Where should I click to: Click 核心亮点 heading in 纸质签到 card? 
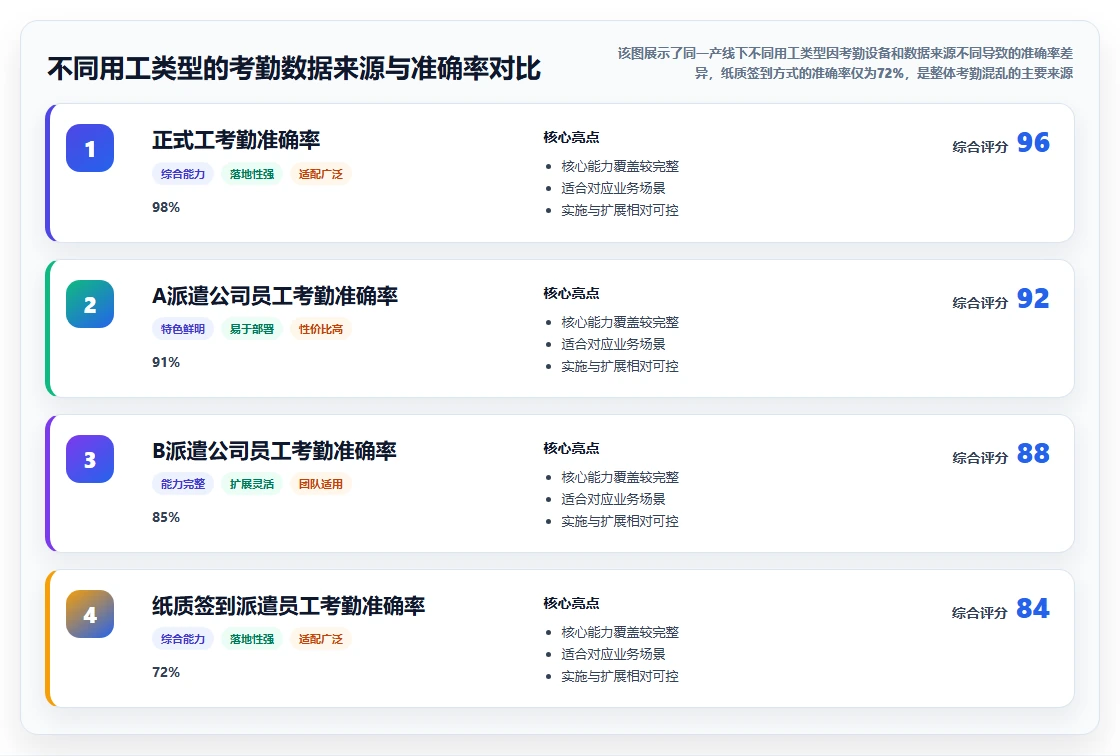[571, 603]
